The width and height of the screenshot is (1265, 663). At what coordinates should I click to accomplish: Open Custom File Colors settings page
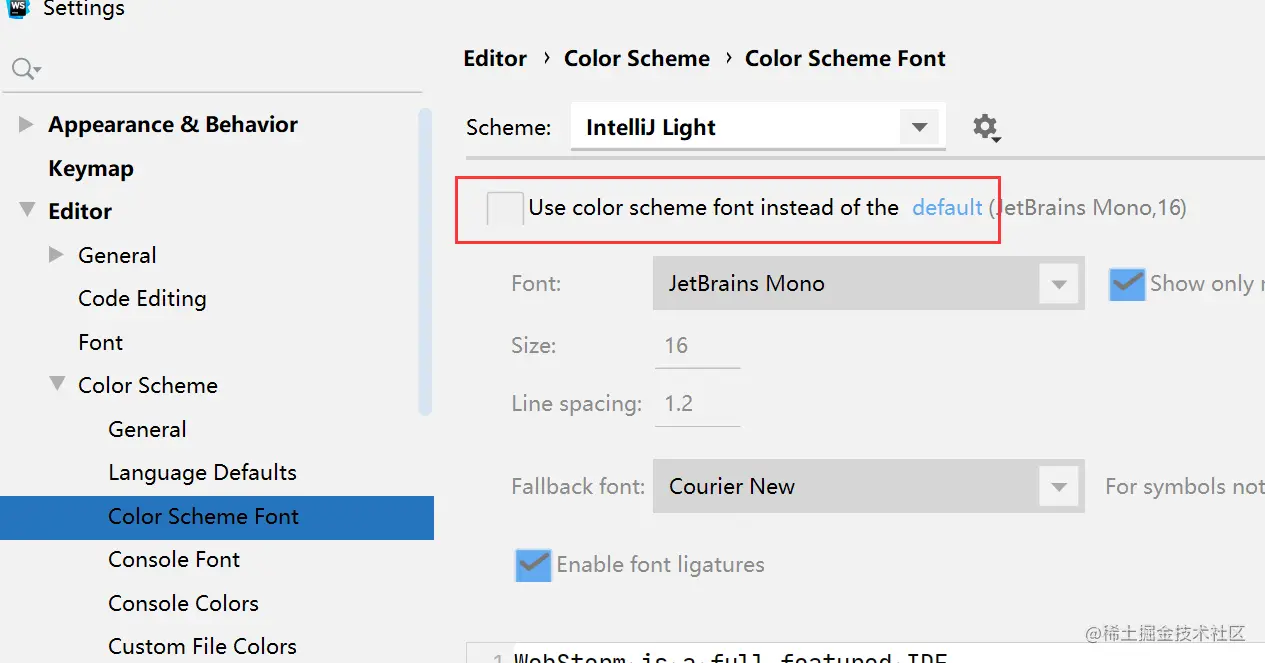(202, 646)
